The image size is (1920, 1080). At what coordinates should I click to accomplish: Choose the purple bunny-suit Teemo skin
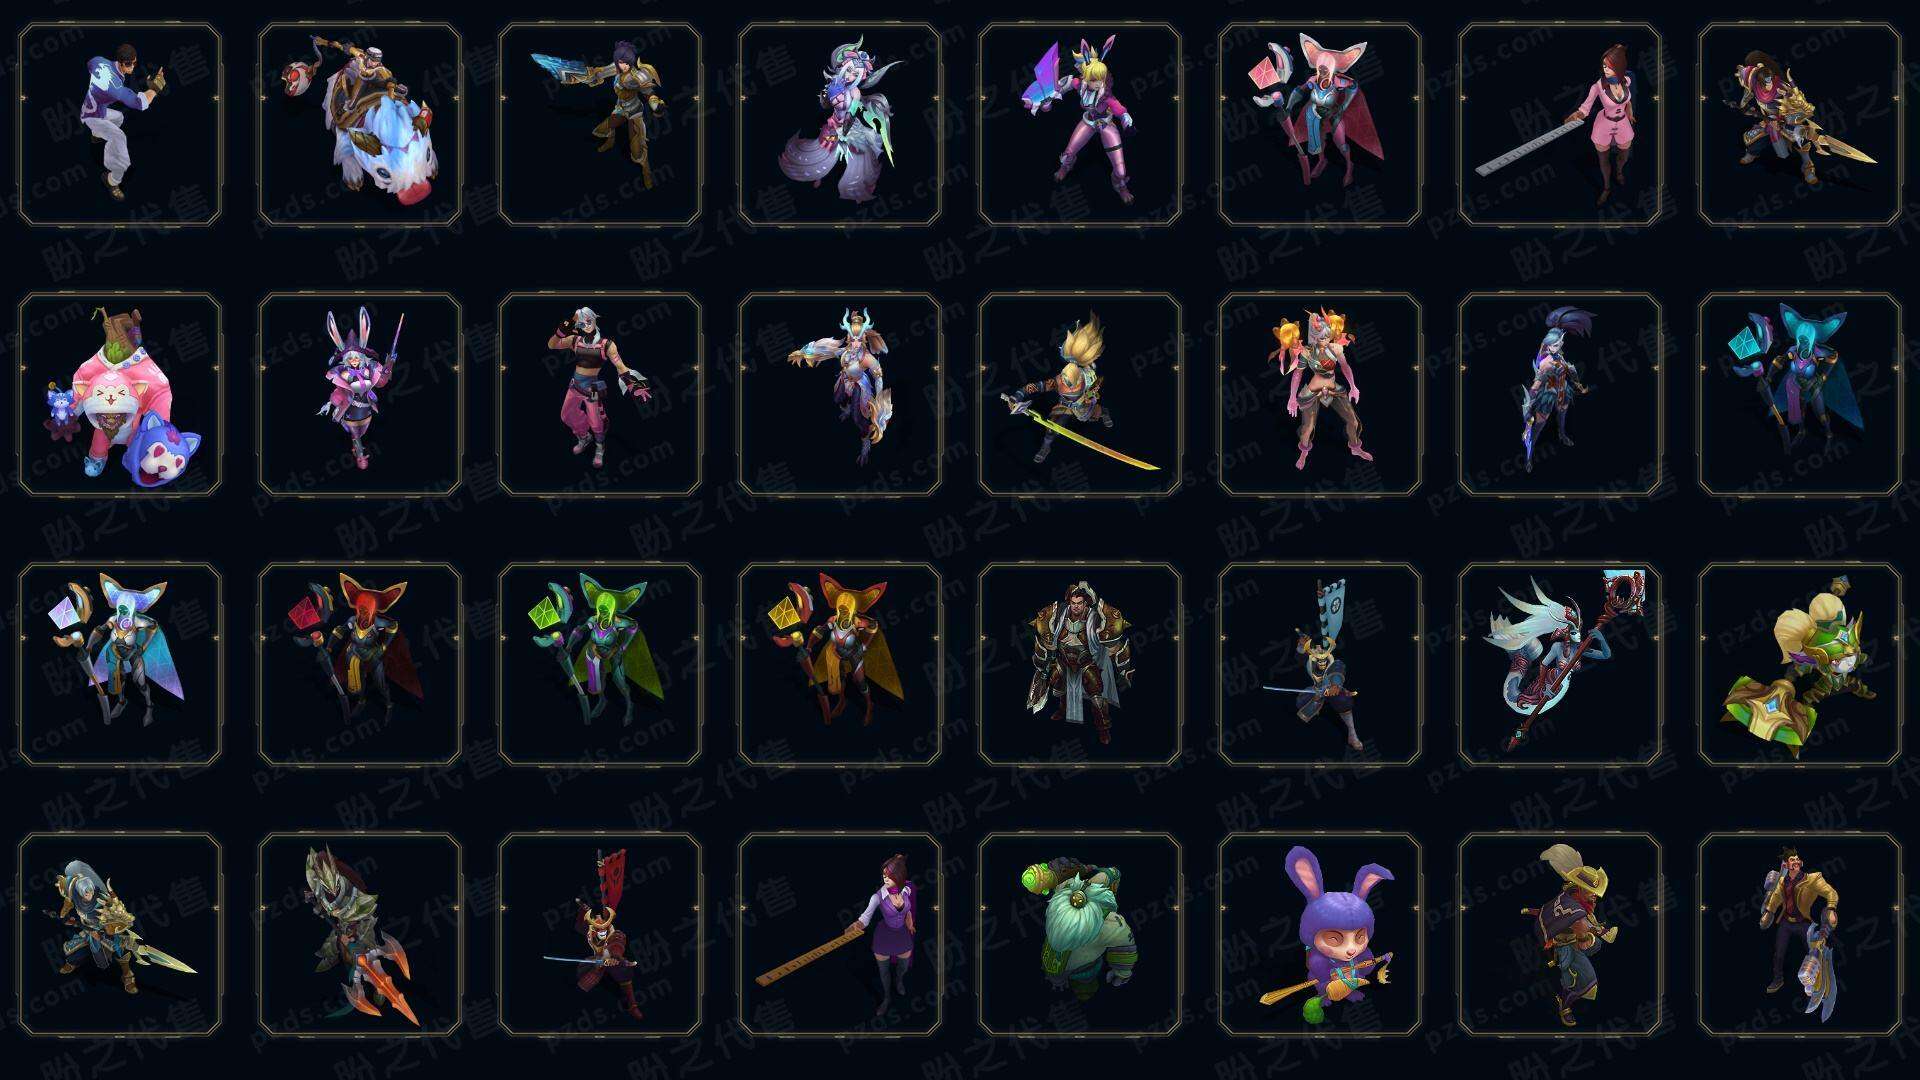(x=1320, y=935)
